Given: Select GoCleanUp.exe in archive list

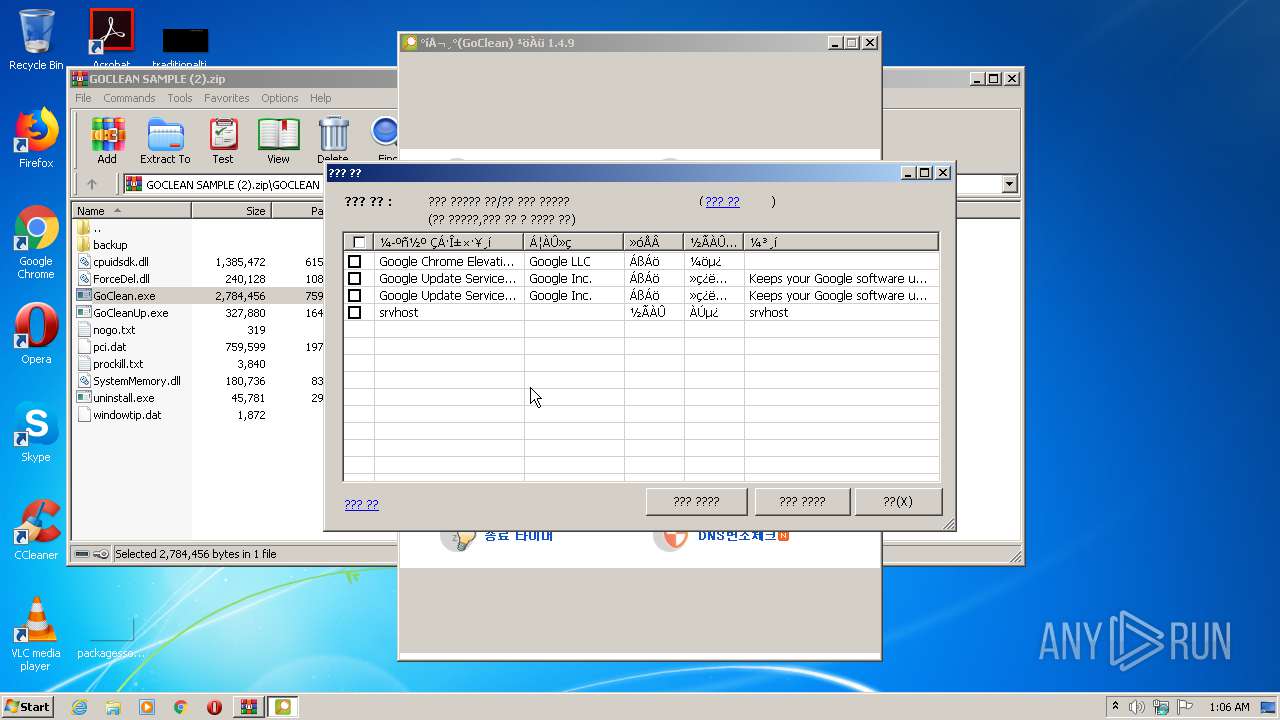Looking at the screenshot, I should 130,313.
